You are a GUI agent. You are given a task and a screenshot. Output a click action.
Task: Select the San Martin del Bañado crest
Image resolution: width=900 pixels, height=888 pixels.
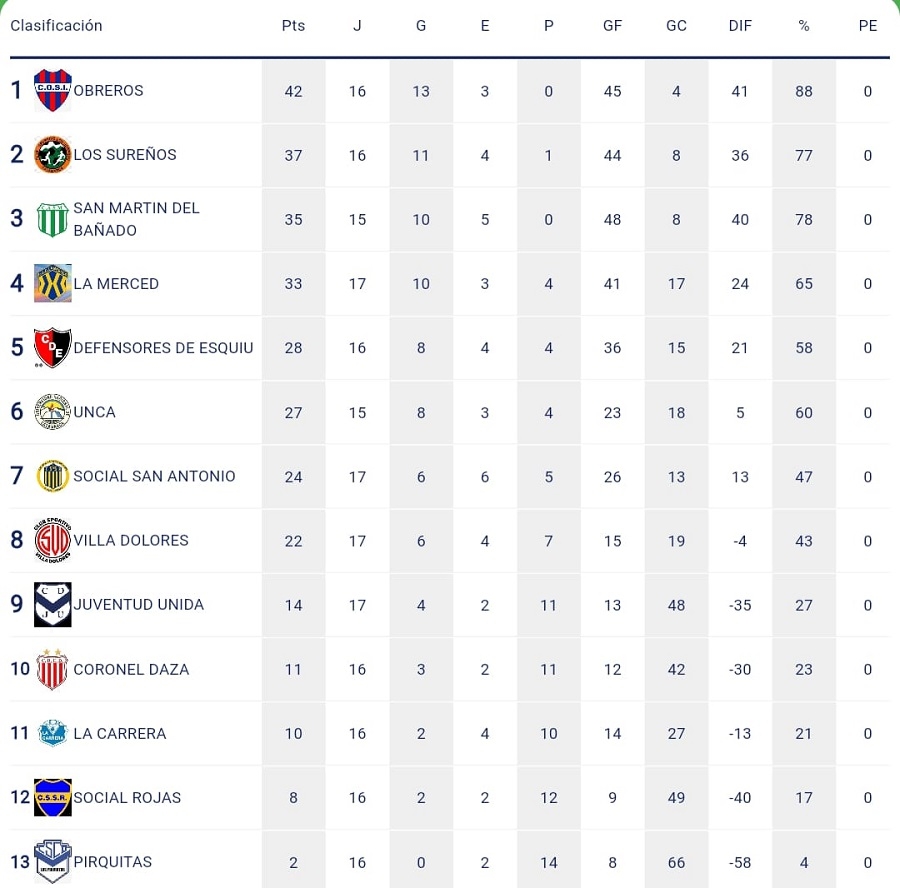click(52, 219)
